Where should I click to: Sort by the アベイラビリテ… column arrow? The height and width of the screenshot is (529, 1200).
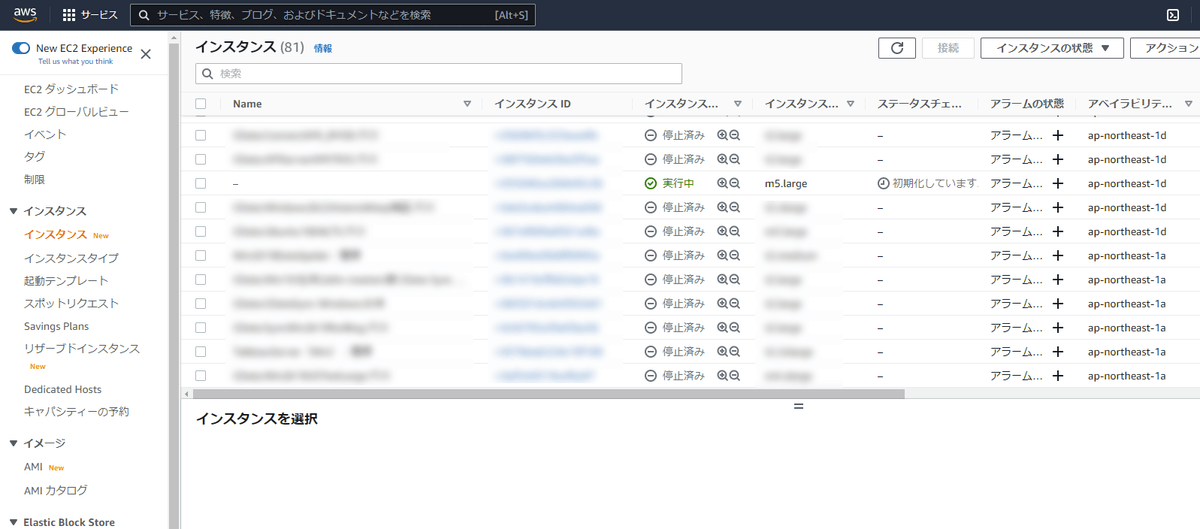coord(1188,104)
